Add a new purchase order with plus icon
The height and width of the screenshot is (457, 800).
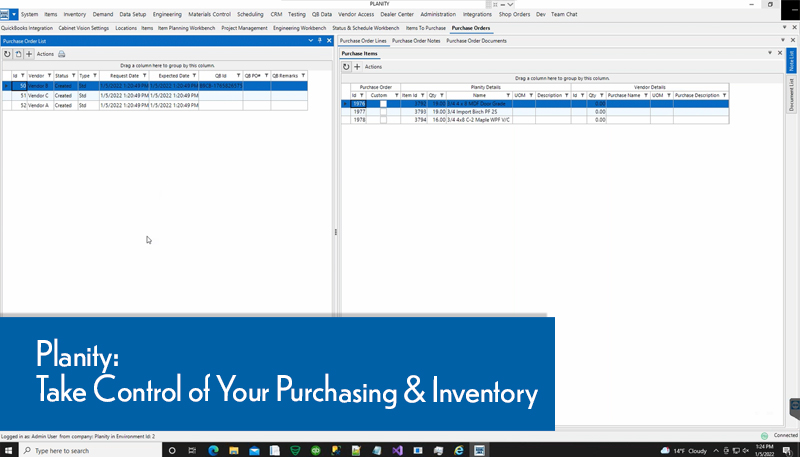pos(29,54)
